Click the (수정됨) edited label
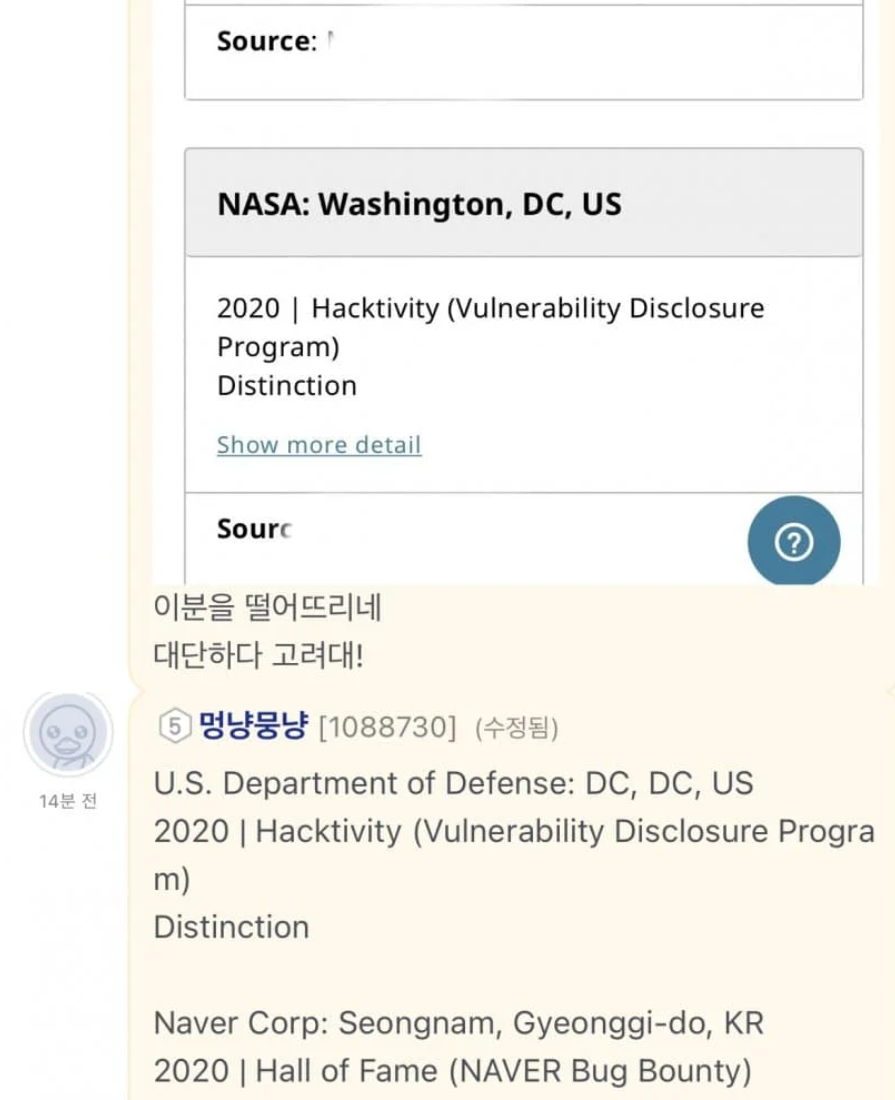The image size is (895, 1100). click(x=516, y=728)
